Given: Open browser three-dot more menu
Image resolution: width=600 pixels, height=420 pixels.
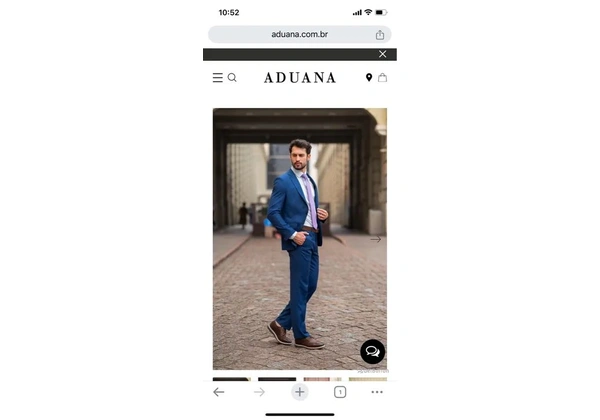Looking at the screenshot, I should (x=377, y=392).
